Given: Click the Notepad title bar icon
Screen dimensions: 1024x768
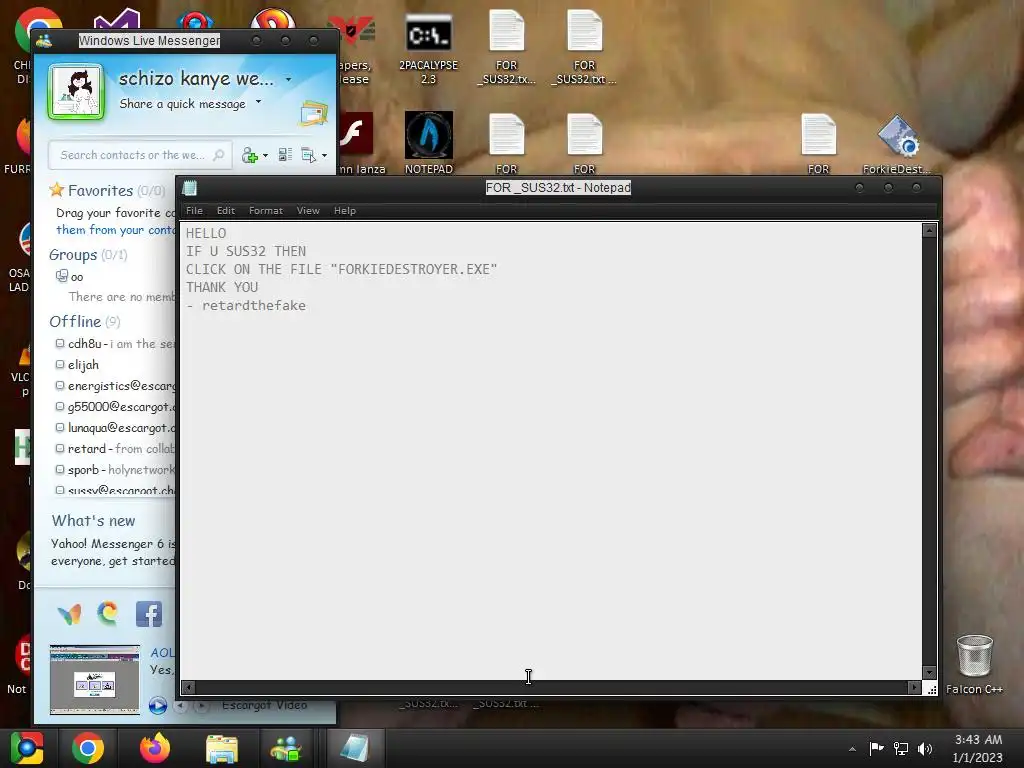Looking at the screenshot, I should point(190,188).
